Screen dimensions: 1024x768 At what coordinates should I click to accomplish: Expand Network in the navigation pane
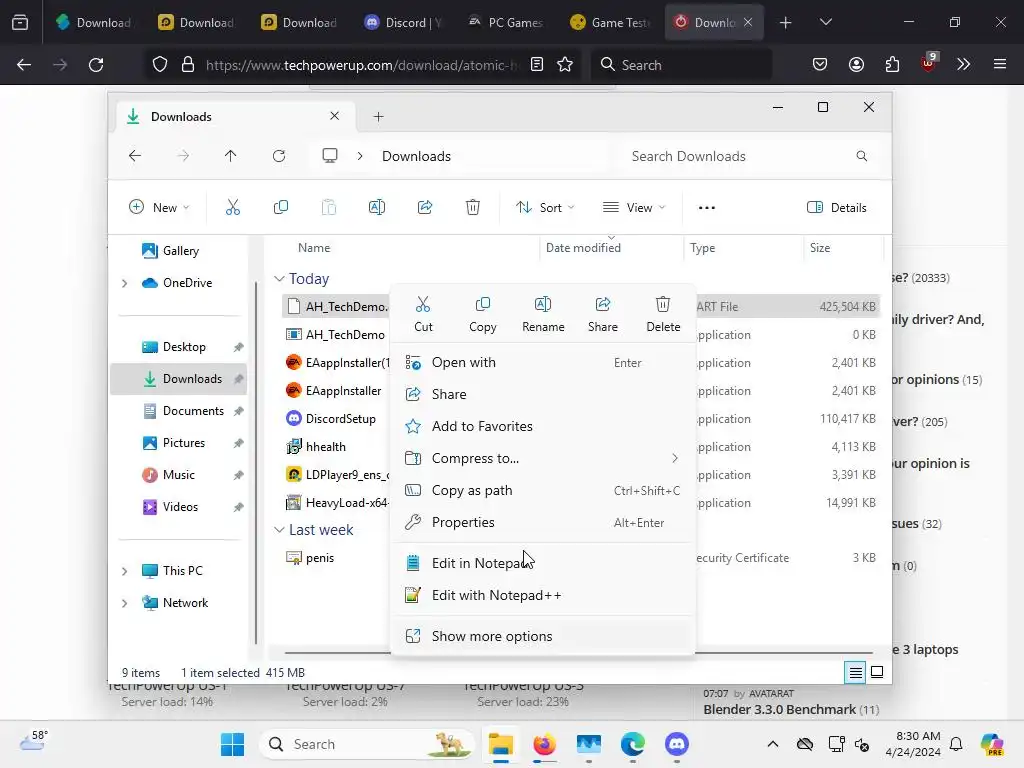(x=124, y=603)
